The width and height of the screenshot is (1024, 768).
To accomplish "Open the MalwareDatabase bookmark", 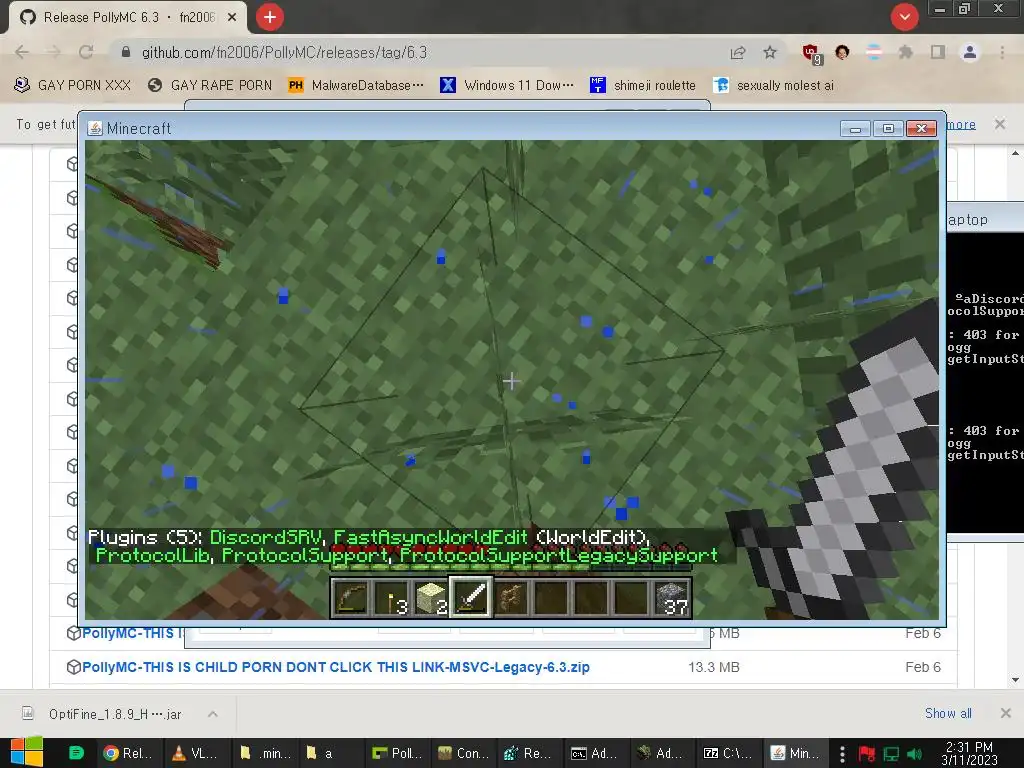I will pyautogui.click(x=356, y=86).
